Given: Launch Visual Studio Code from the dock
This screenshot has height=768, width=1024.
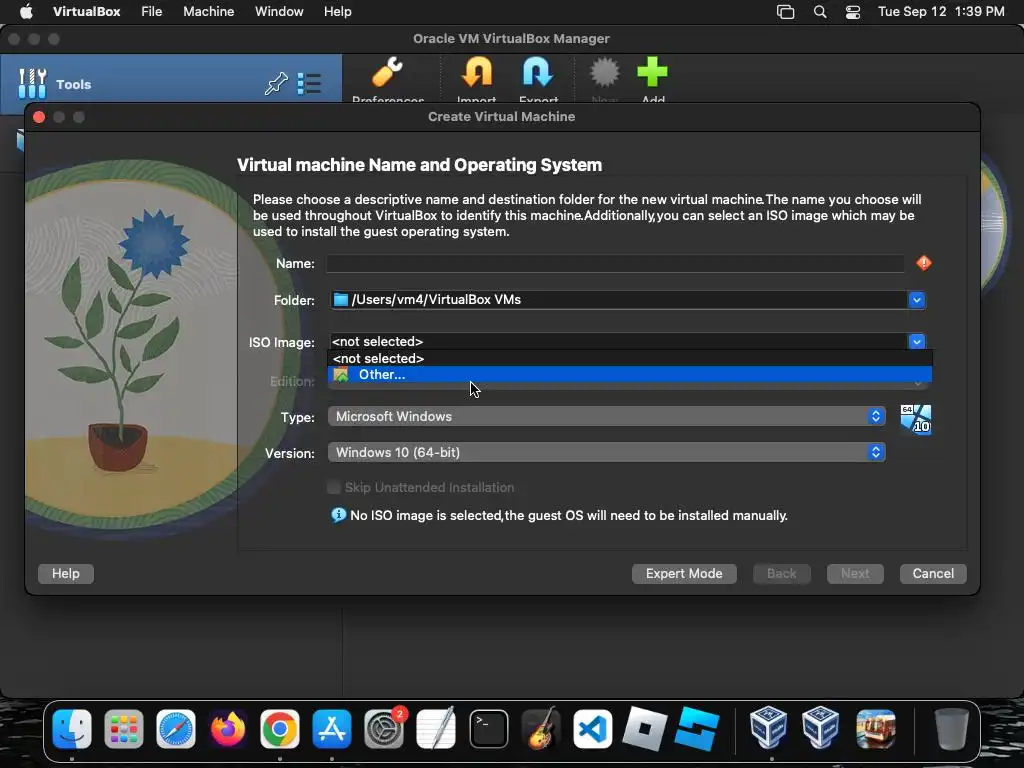Looking at the screenshot, I should click(x=592, y=729).
